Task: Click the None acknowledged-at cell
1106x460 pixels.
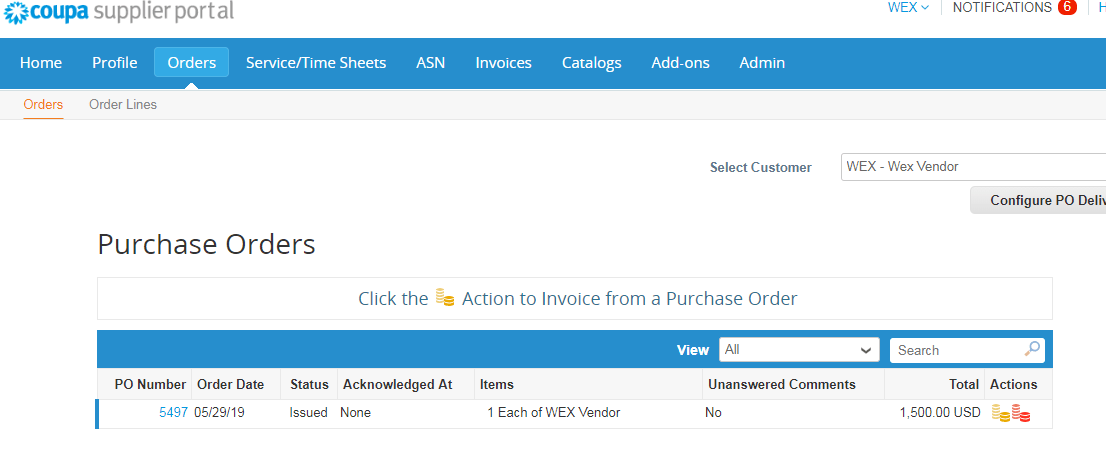Action: coord(355,413)
